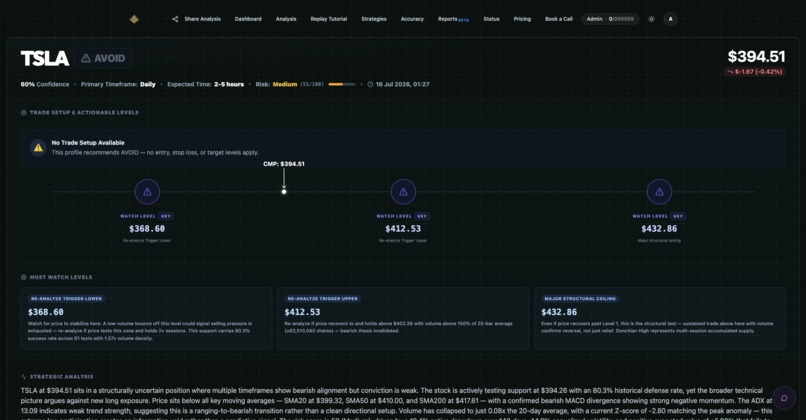
Task: Click the watch level icon above $432.86
Action: coord(659,192)
